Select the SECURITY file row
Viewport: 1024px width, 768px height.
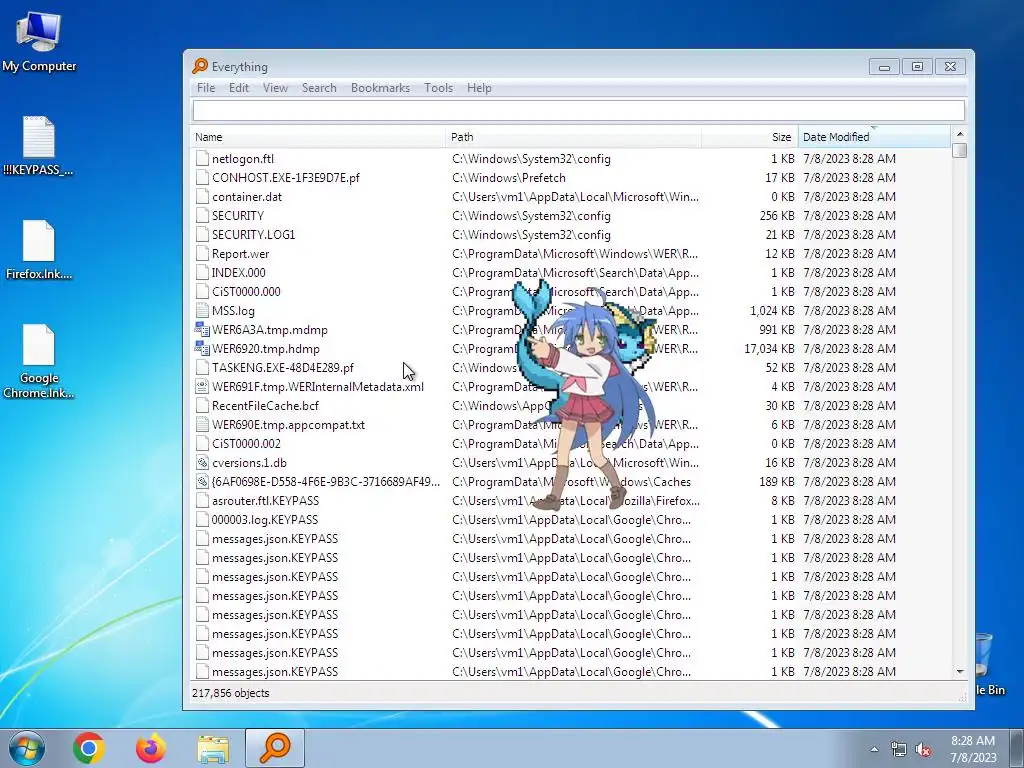(x=571, y=216)
